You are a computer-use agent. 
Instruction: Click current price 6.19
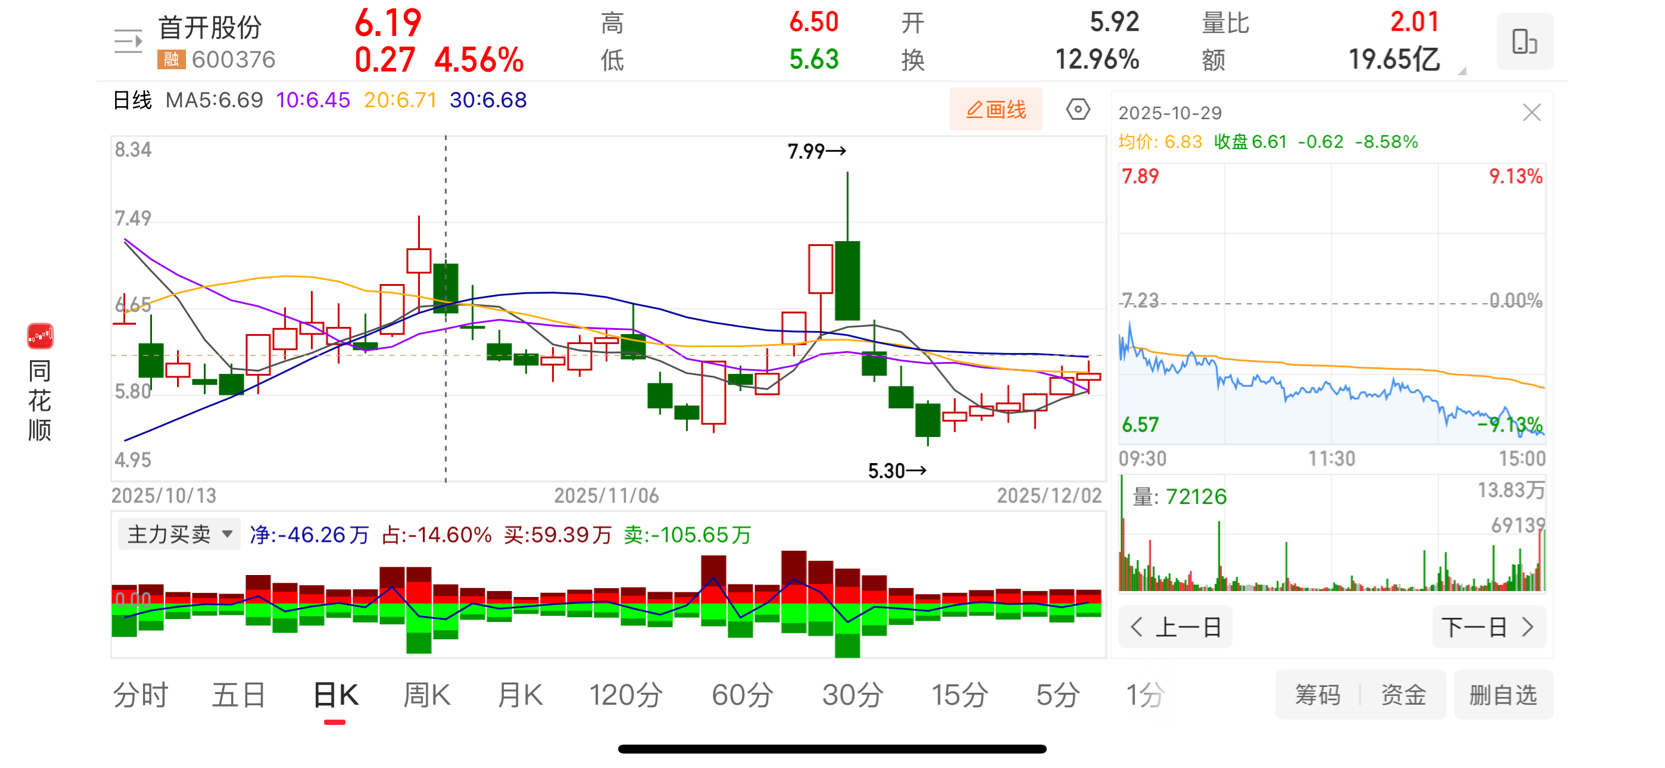point(388,22)
